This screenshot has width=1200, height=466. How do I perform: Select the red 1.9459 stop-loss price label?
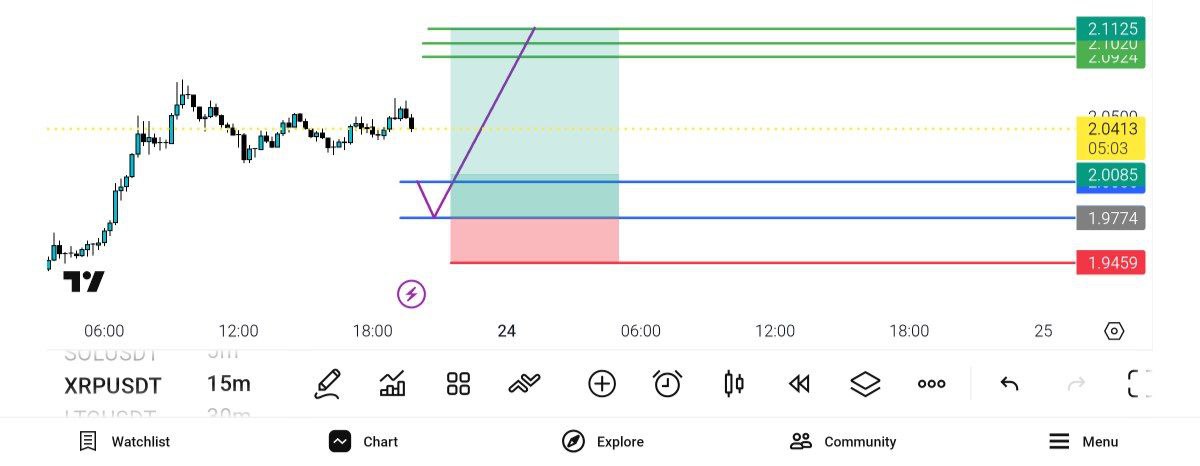(x=1110, y=263)
